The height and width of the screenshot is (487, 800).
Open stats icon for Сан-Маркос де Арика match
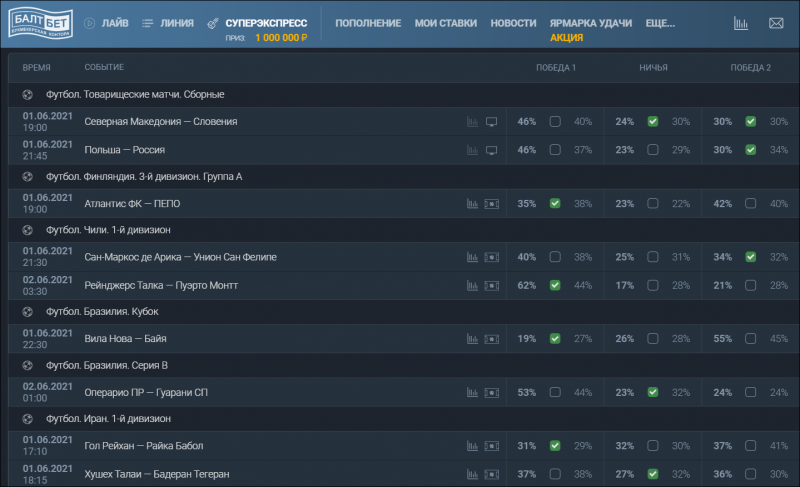coord(472,258)
